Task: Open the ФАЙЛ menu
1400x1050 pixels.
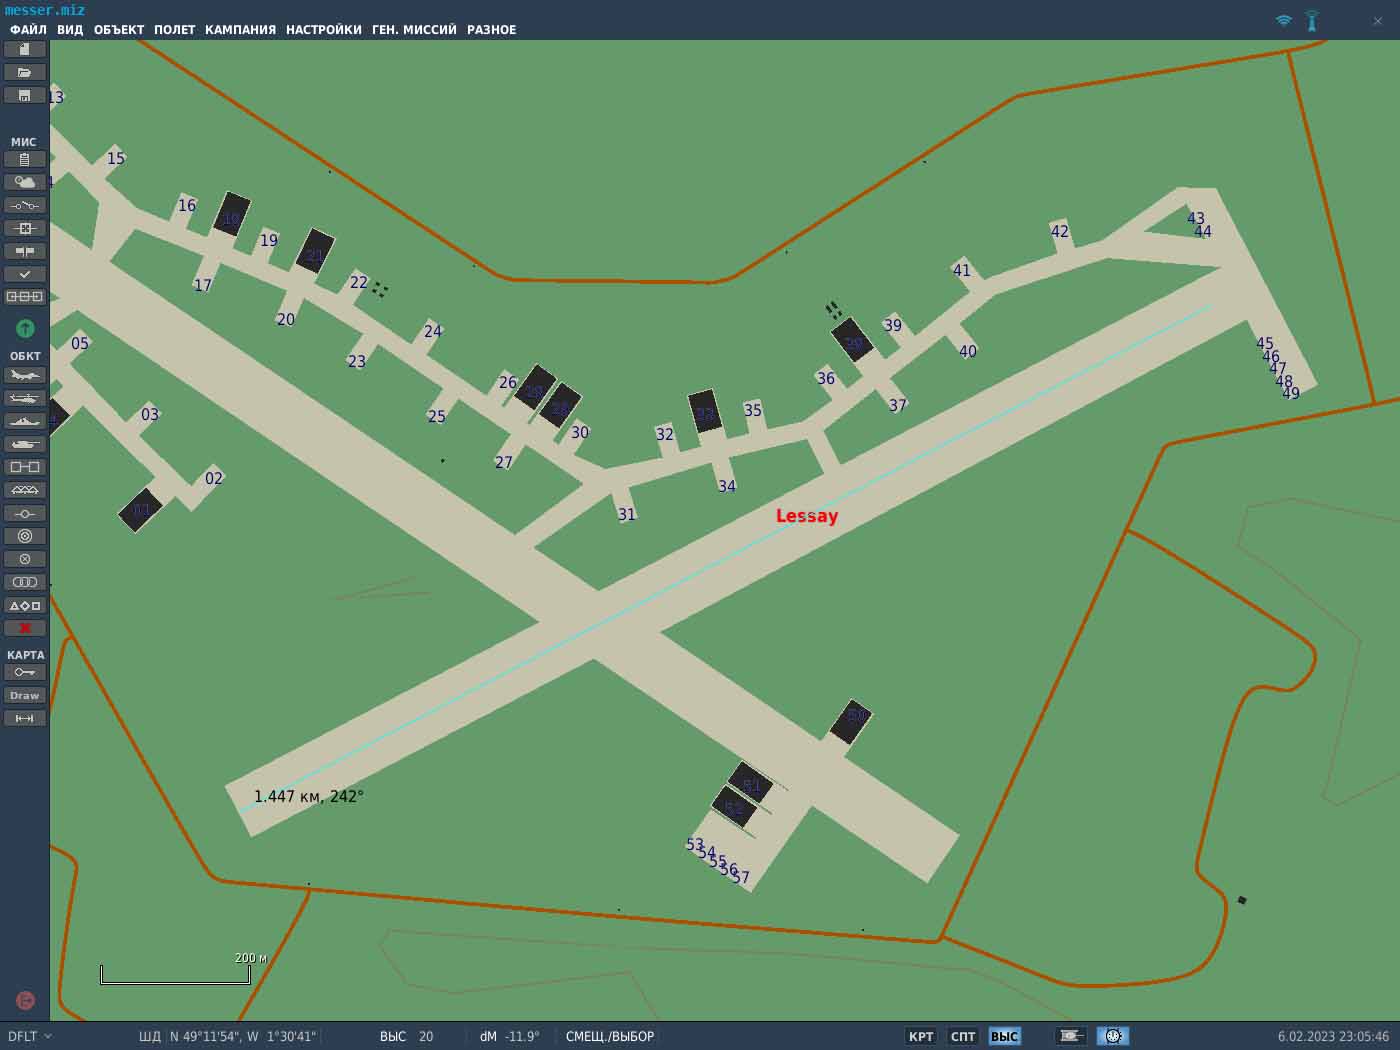Action: [28, 30]
